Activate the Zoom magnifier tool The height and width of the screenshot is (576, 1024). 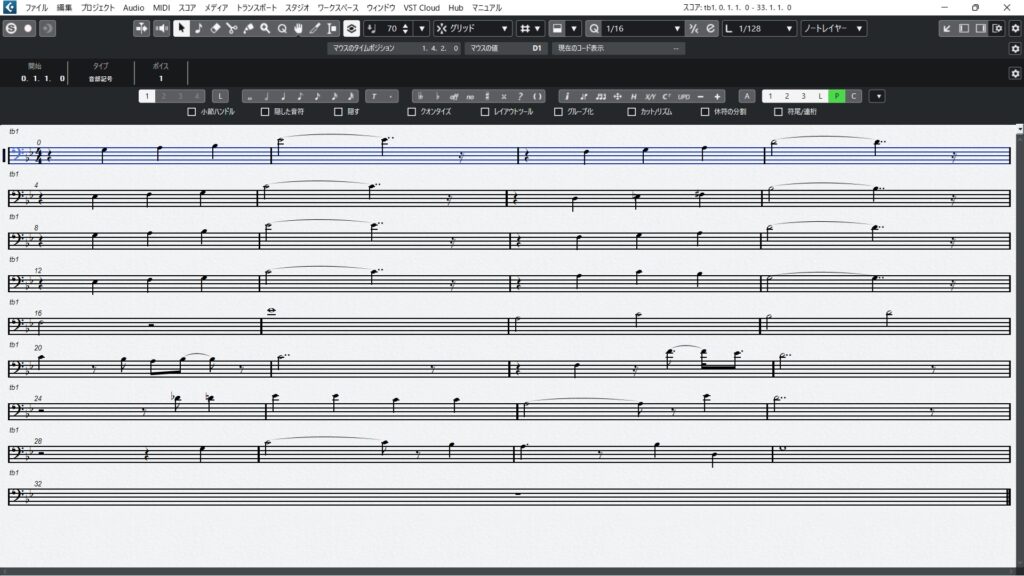[x=266, y=28]
